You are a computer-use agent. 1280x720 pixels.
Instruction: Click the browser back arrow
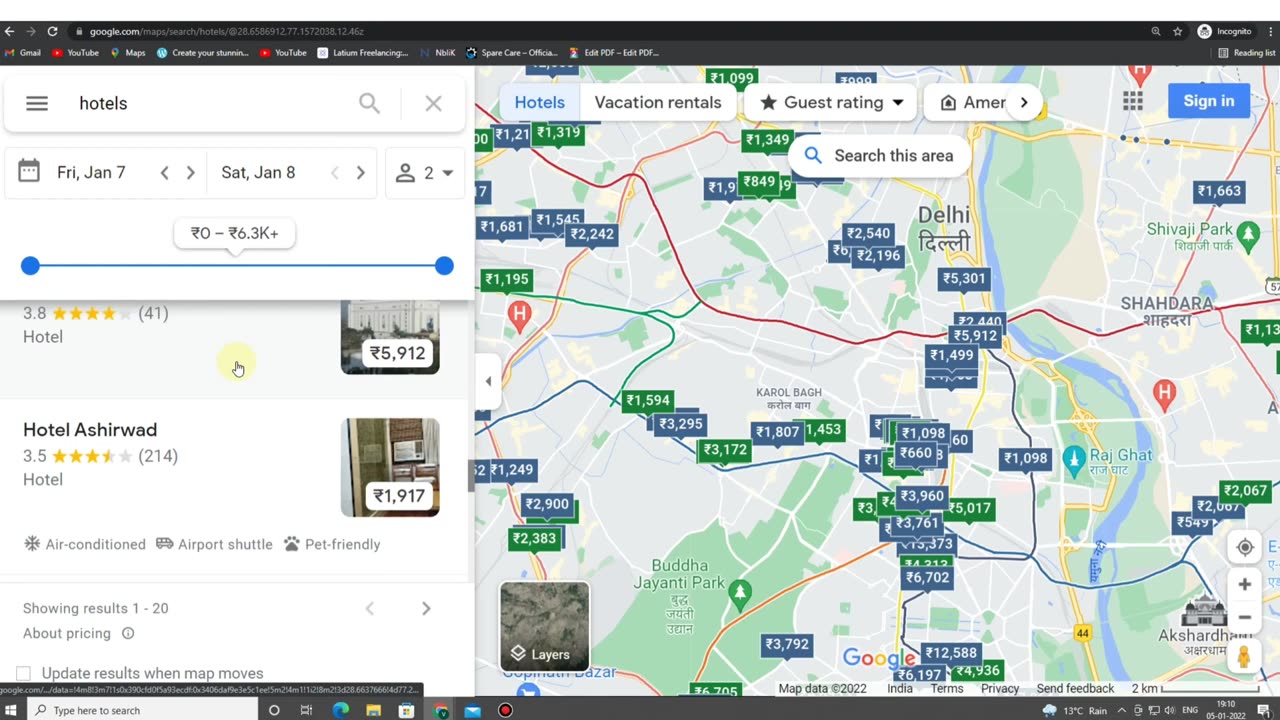click(x=10, y=31)
